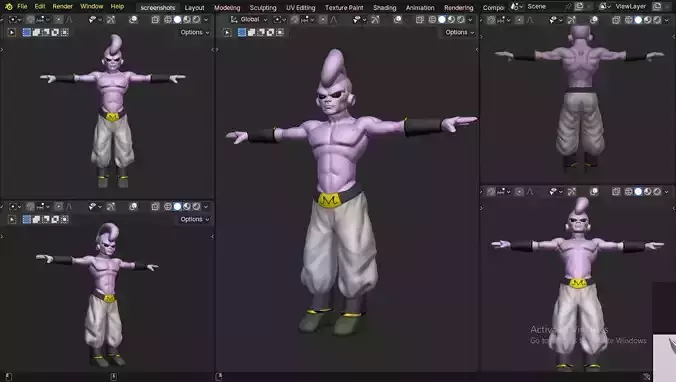
Task: Toggle snap magnet in center viewport
Action: pos(294,19)
